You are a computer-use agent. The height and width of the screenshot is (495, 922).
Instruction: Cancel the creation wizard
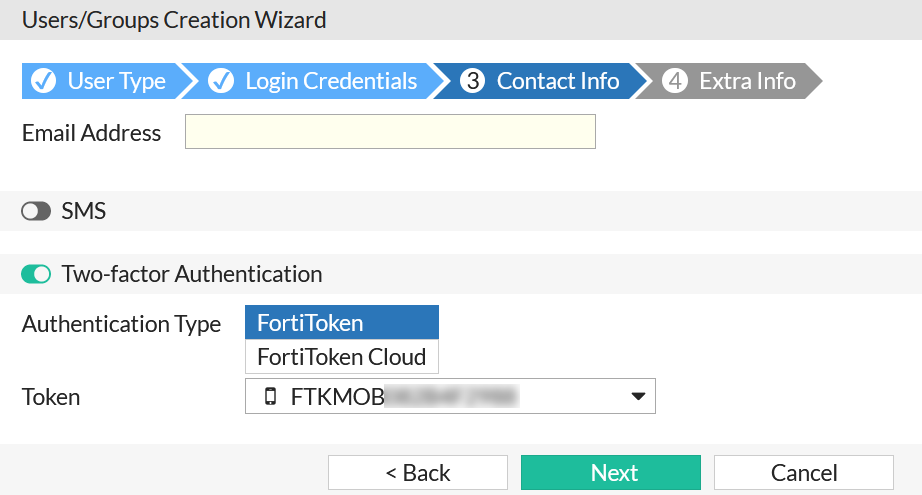coord(803,473)
